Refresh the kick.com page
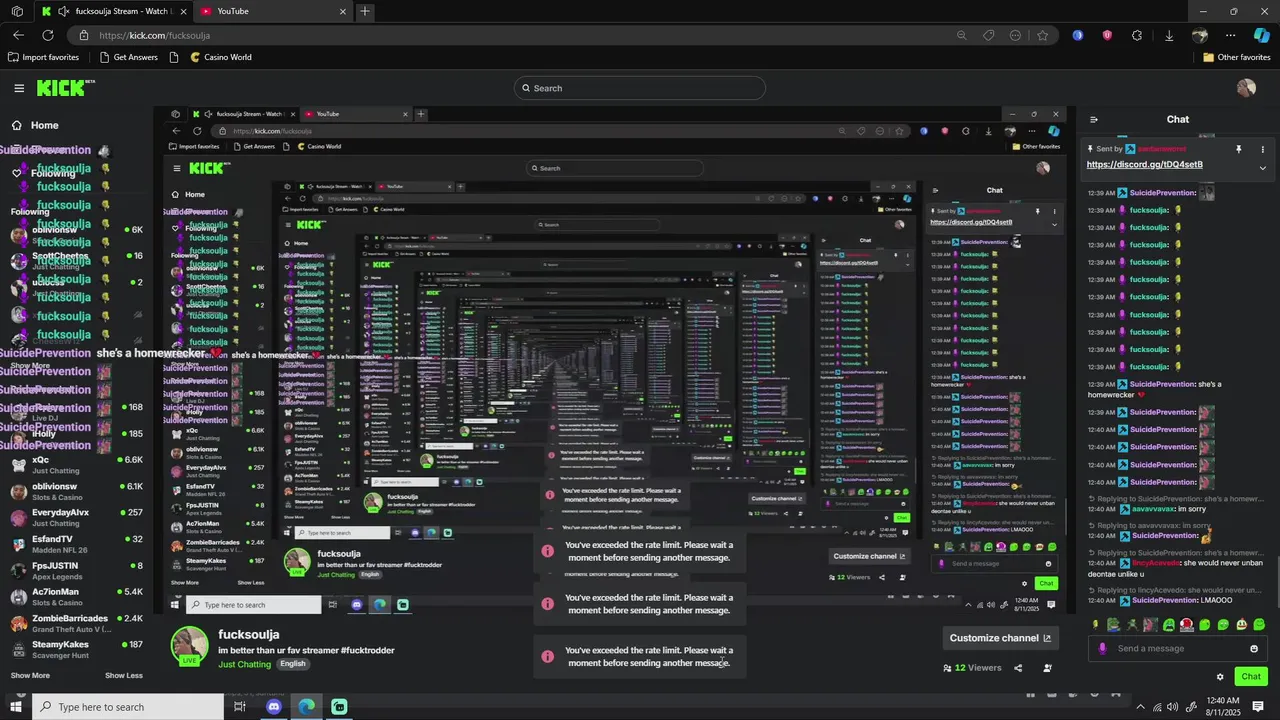1280x720 pixels. (x=47, y=35)
